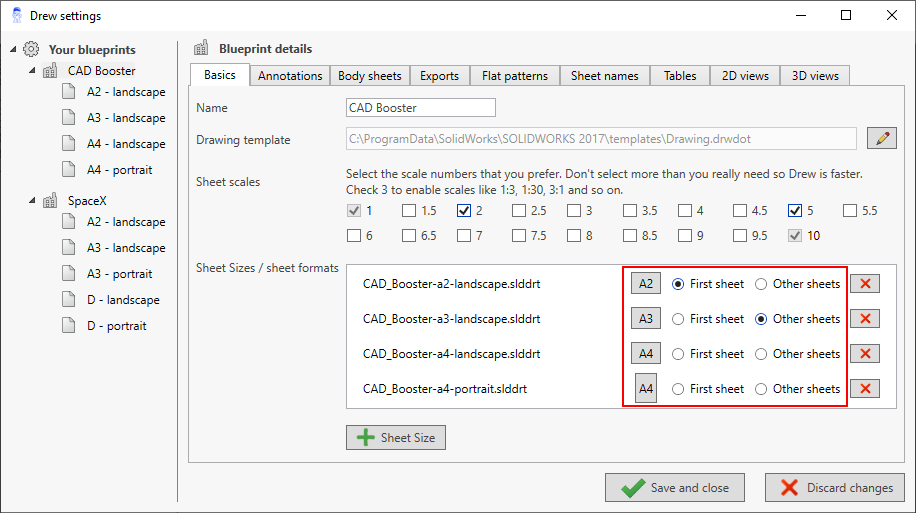Viewport: 916px width, 513px height.
Task: Add a new Sheet Size
Action: tap(396, 438)
